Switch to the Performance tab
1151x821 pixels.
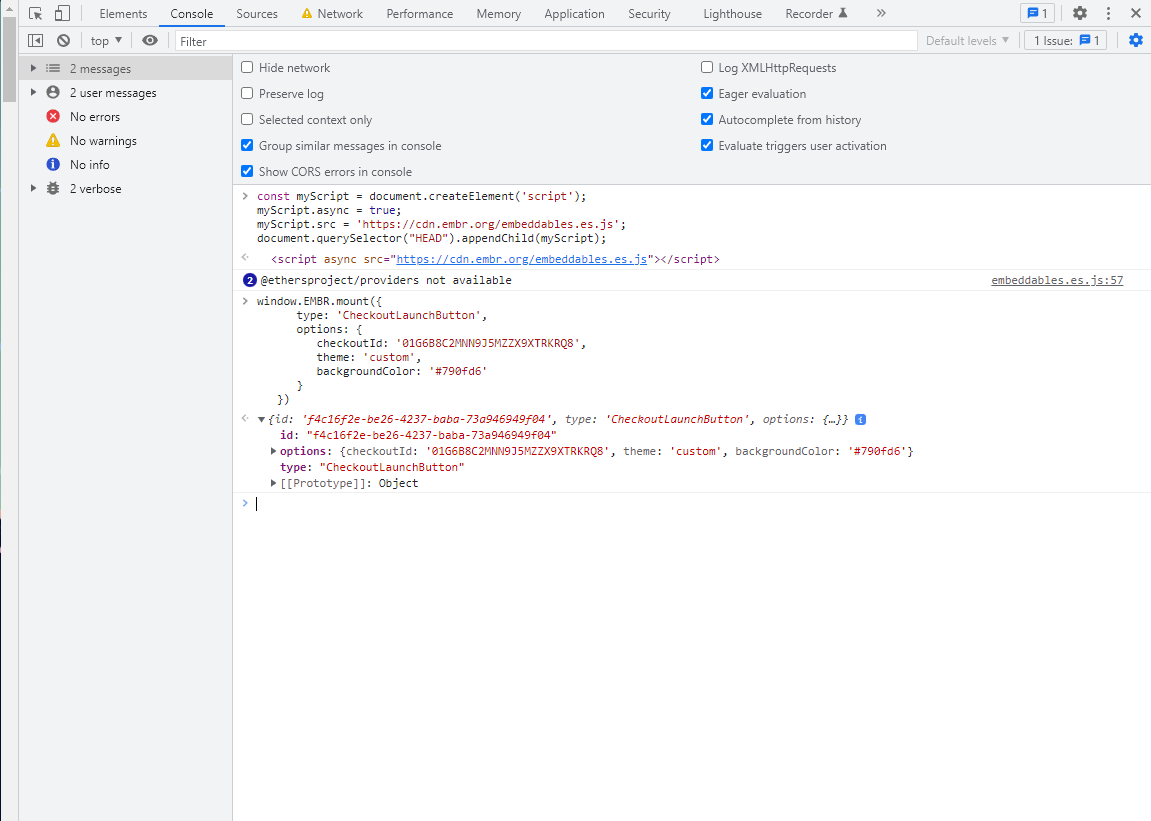click(420, 14)
